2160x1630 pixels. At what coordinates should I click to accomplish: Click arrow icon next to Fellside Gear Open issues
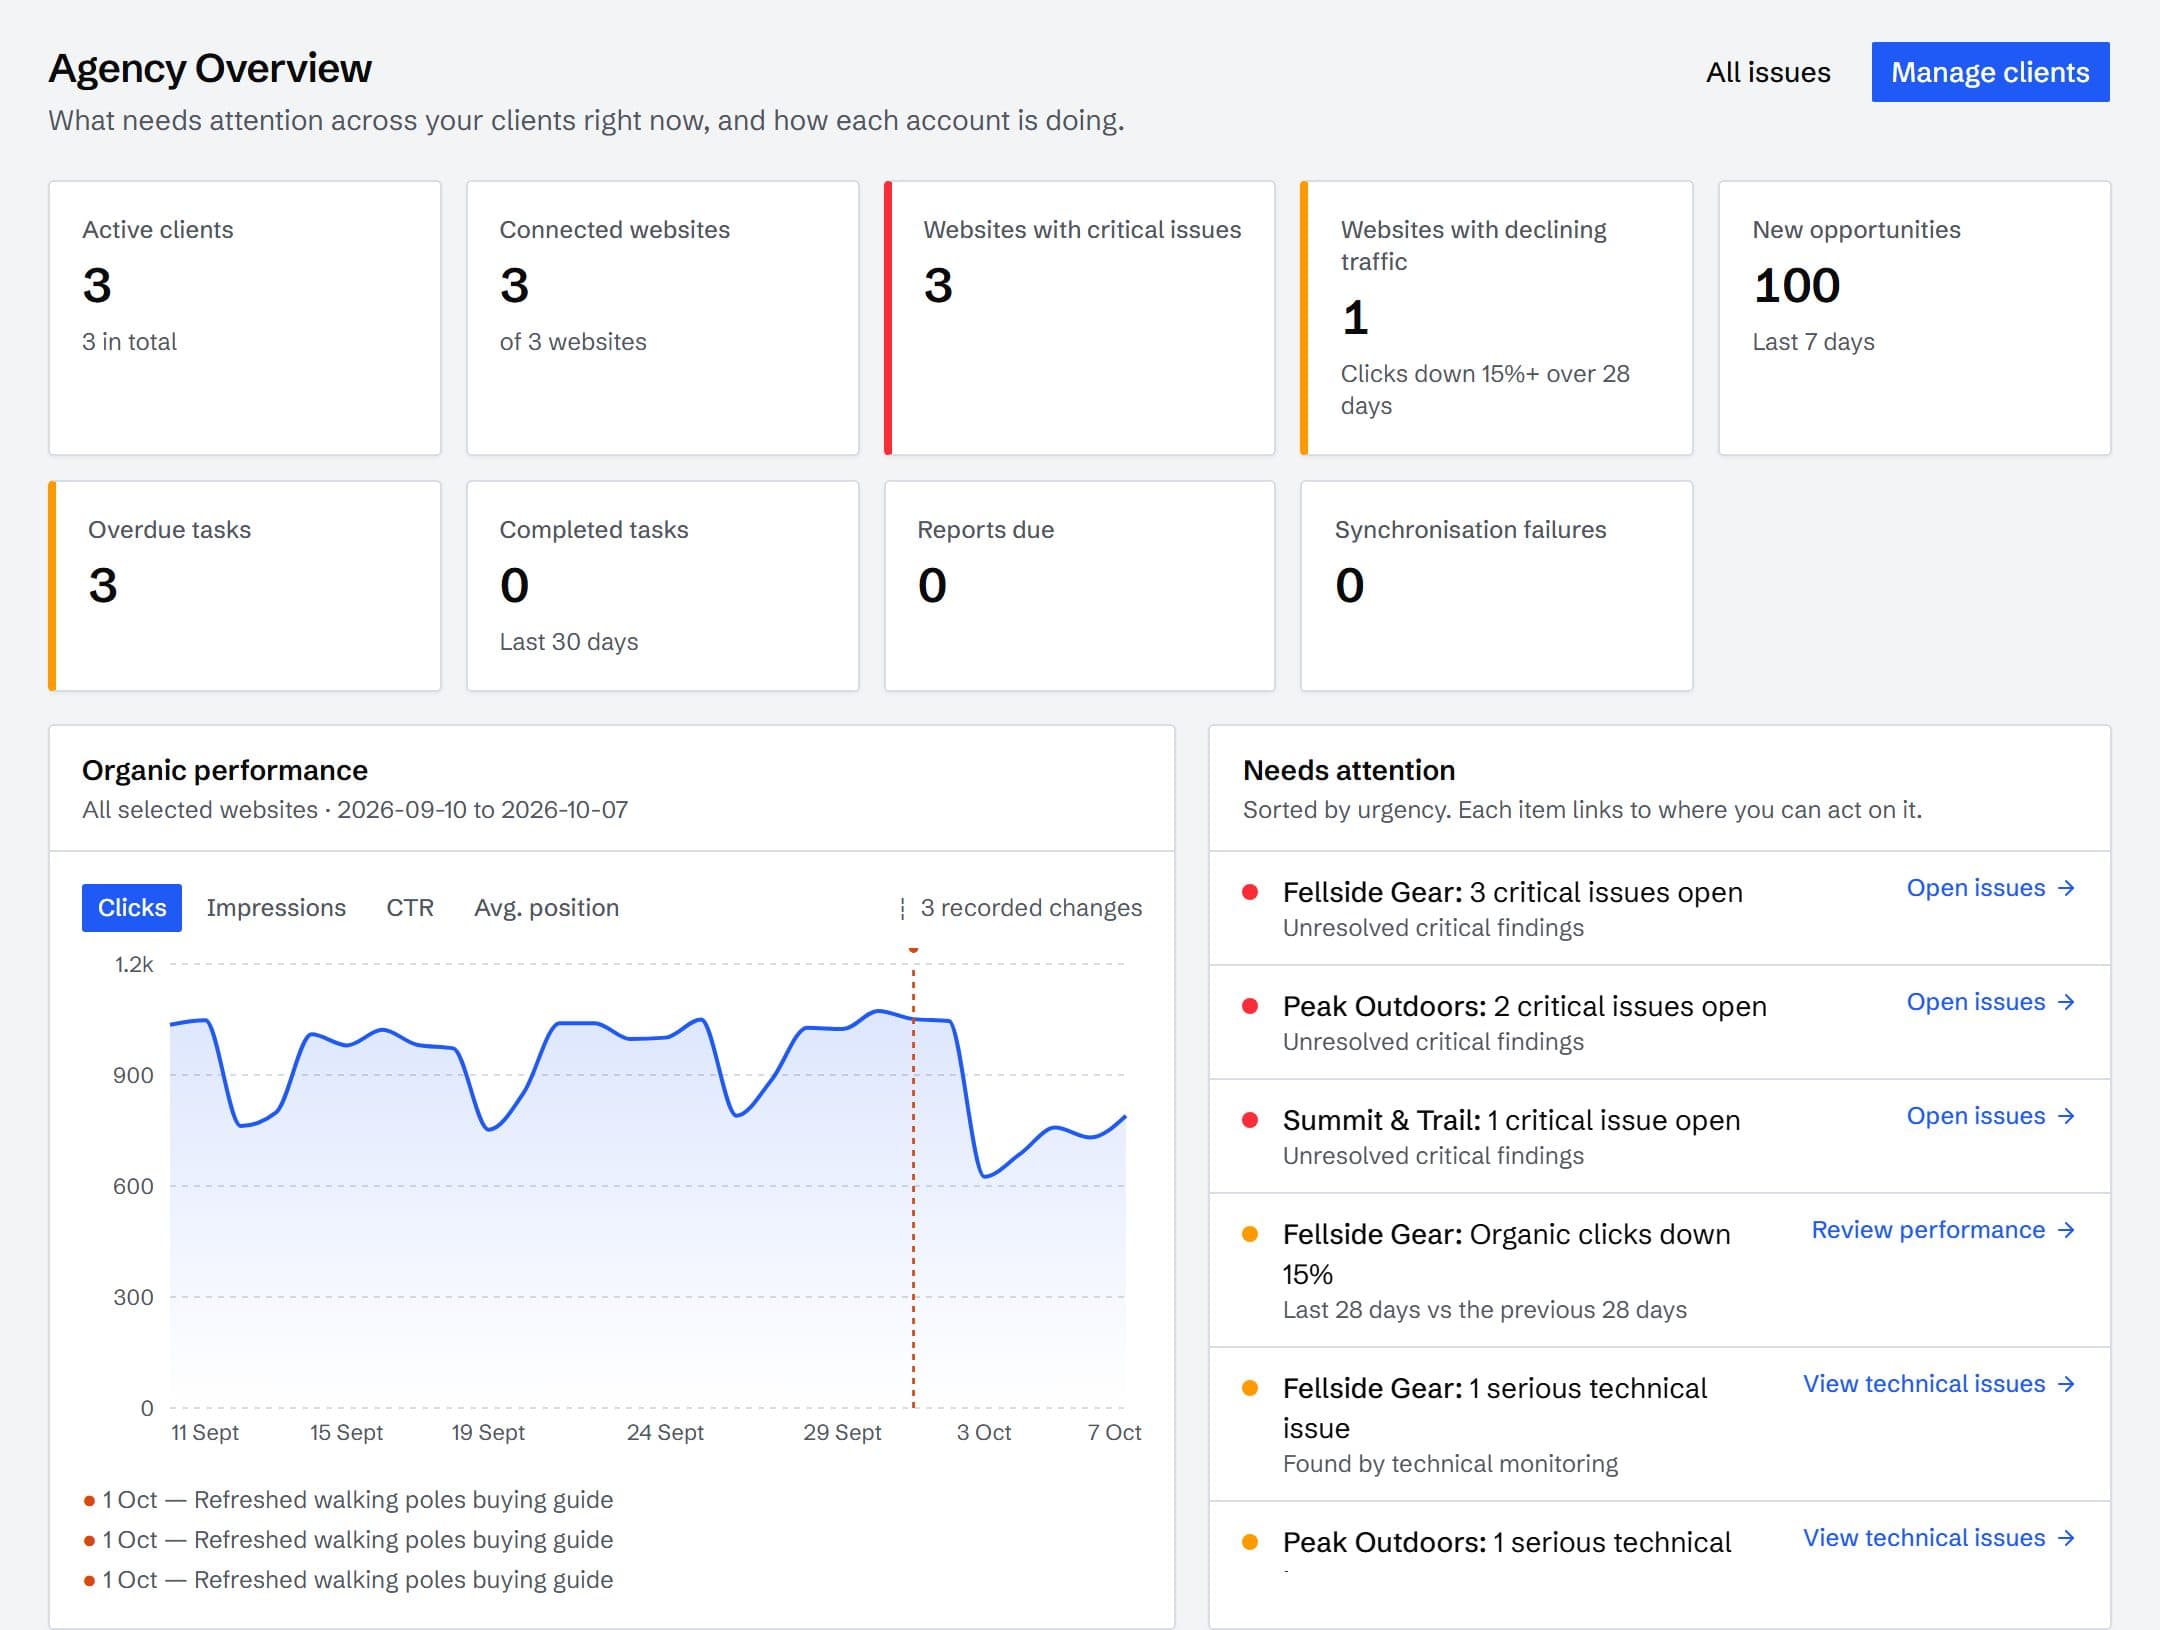coord(2066,888)
